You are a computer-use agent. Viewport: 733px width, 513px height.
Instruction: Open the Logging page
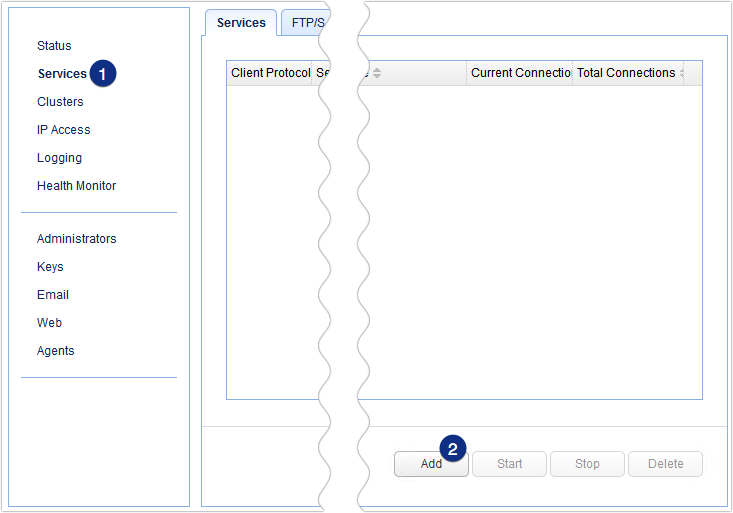[x=59, y=158]
